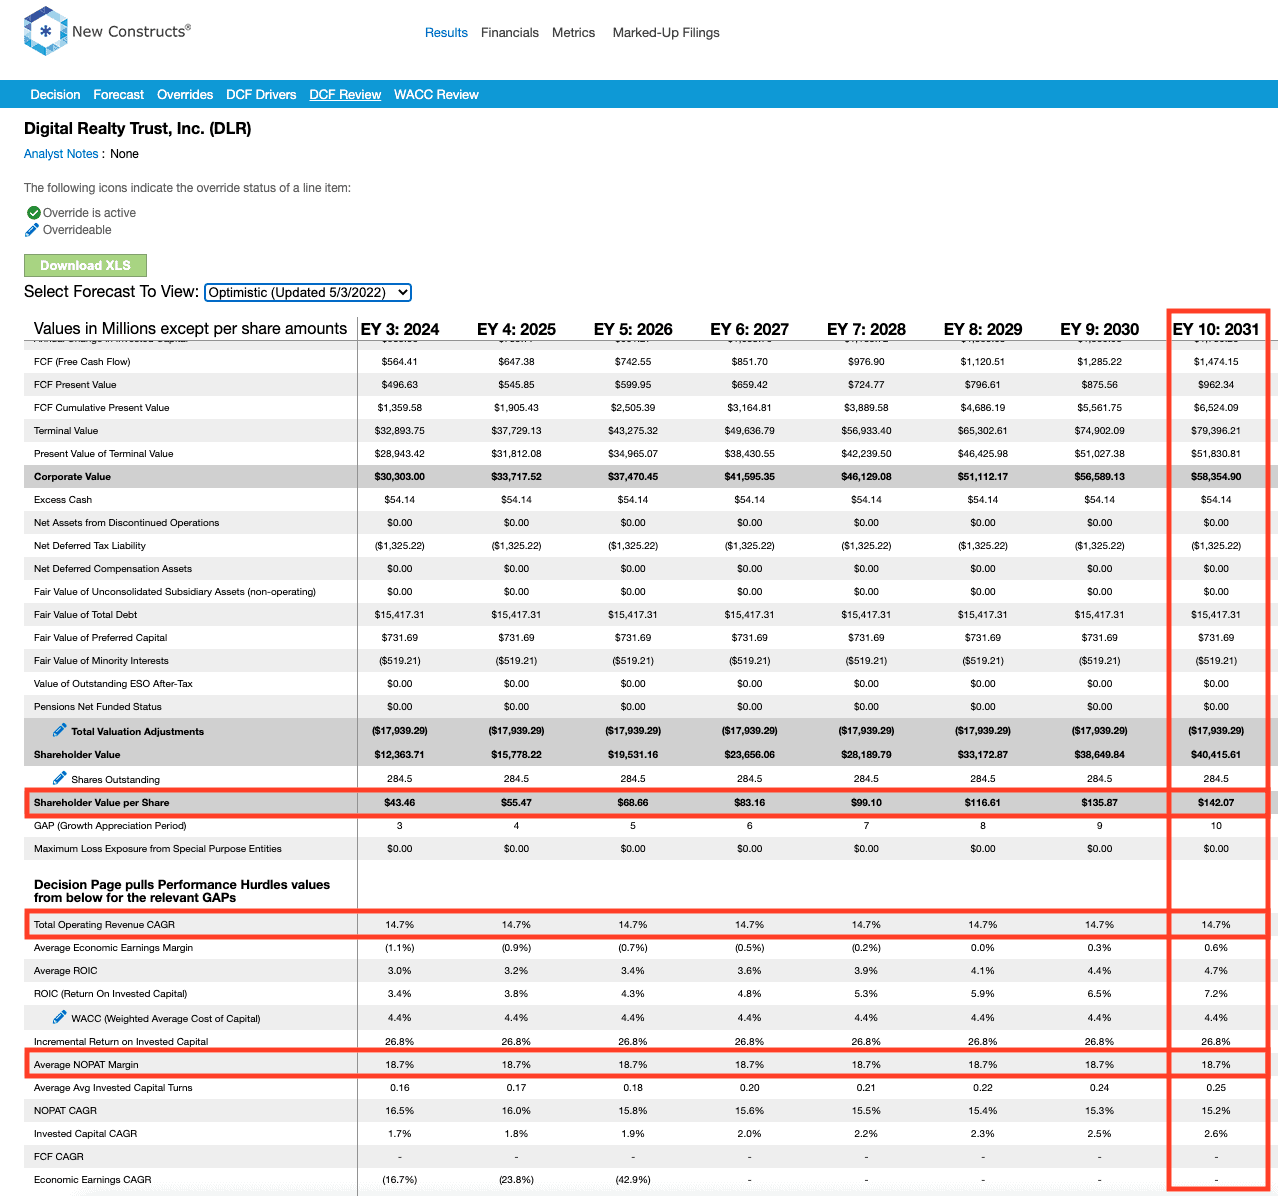The height and width of the screenshot is (1196, 1278).
Task: Click the Overrideable pencil legend icon
Action: click(32, 230)
